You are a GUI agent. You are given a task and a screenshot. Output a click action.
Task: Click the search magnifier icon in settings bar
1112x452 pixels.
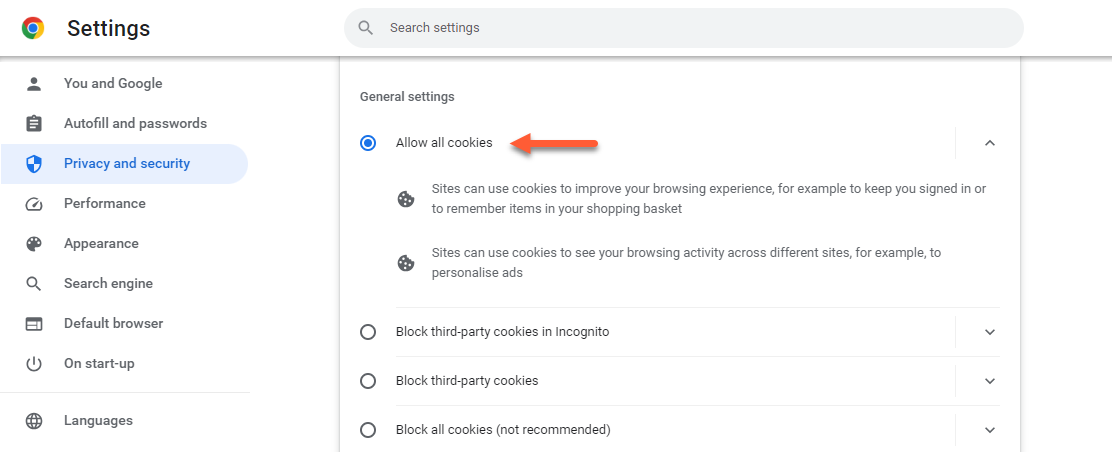click(366, 28)
